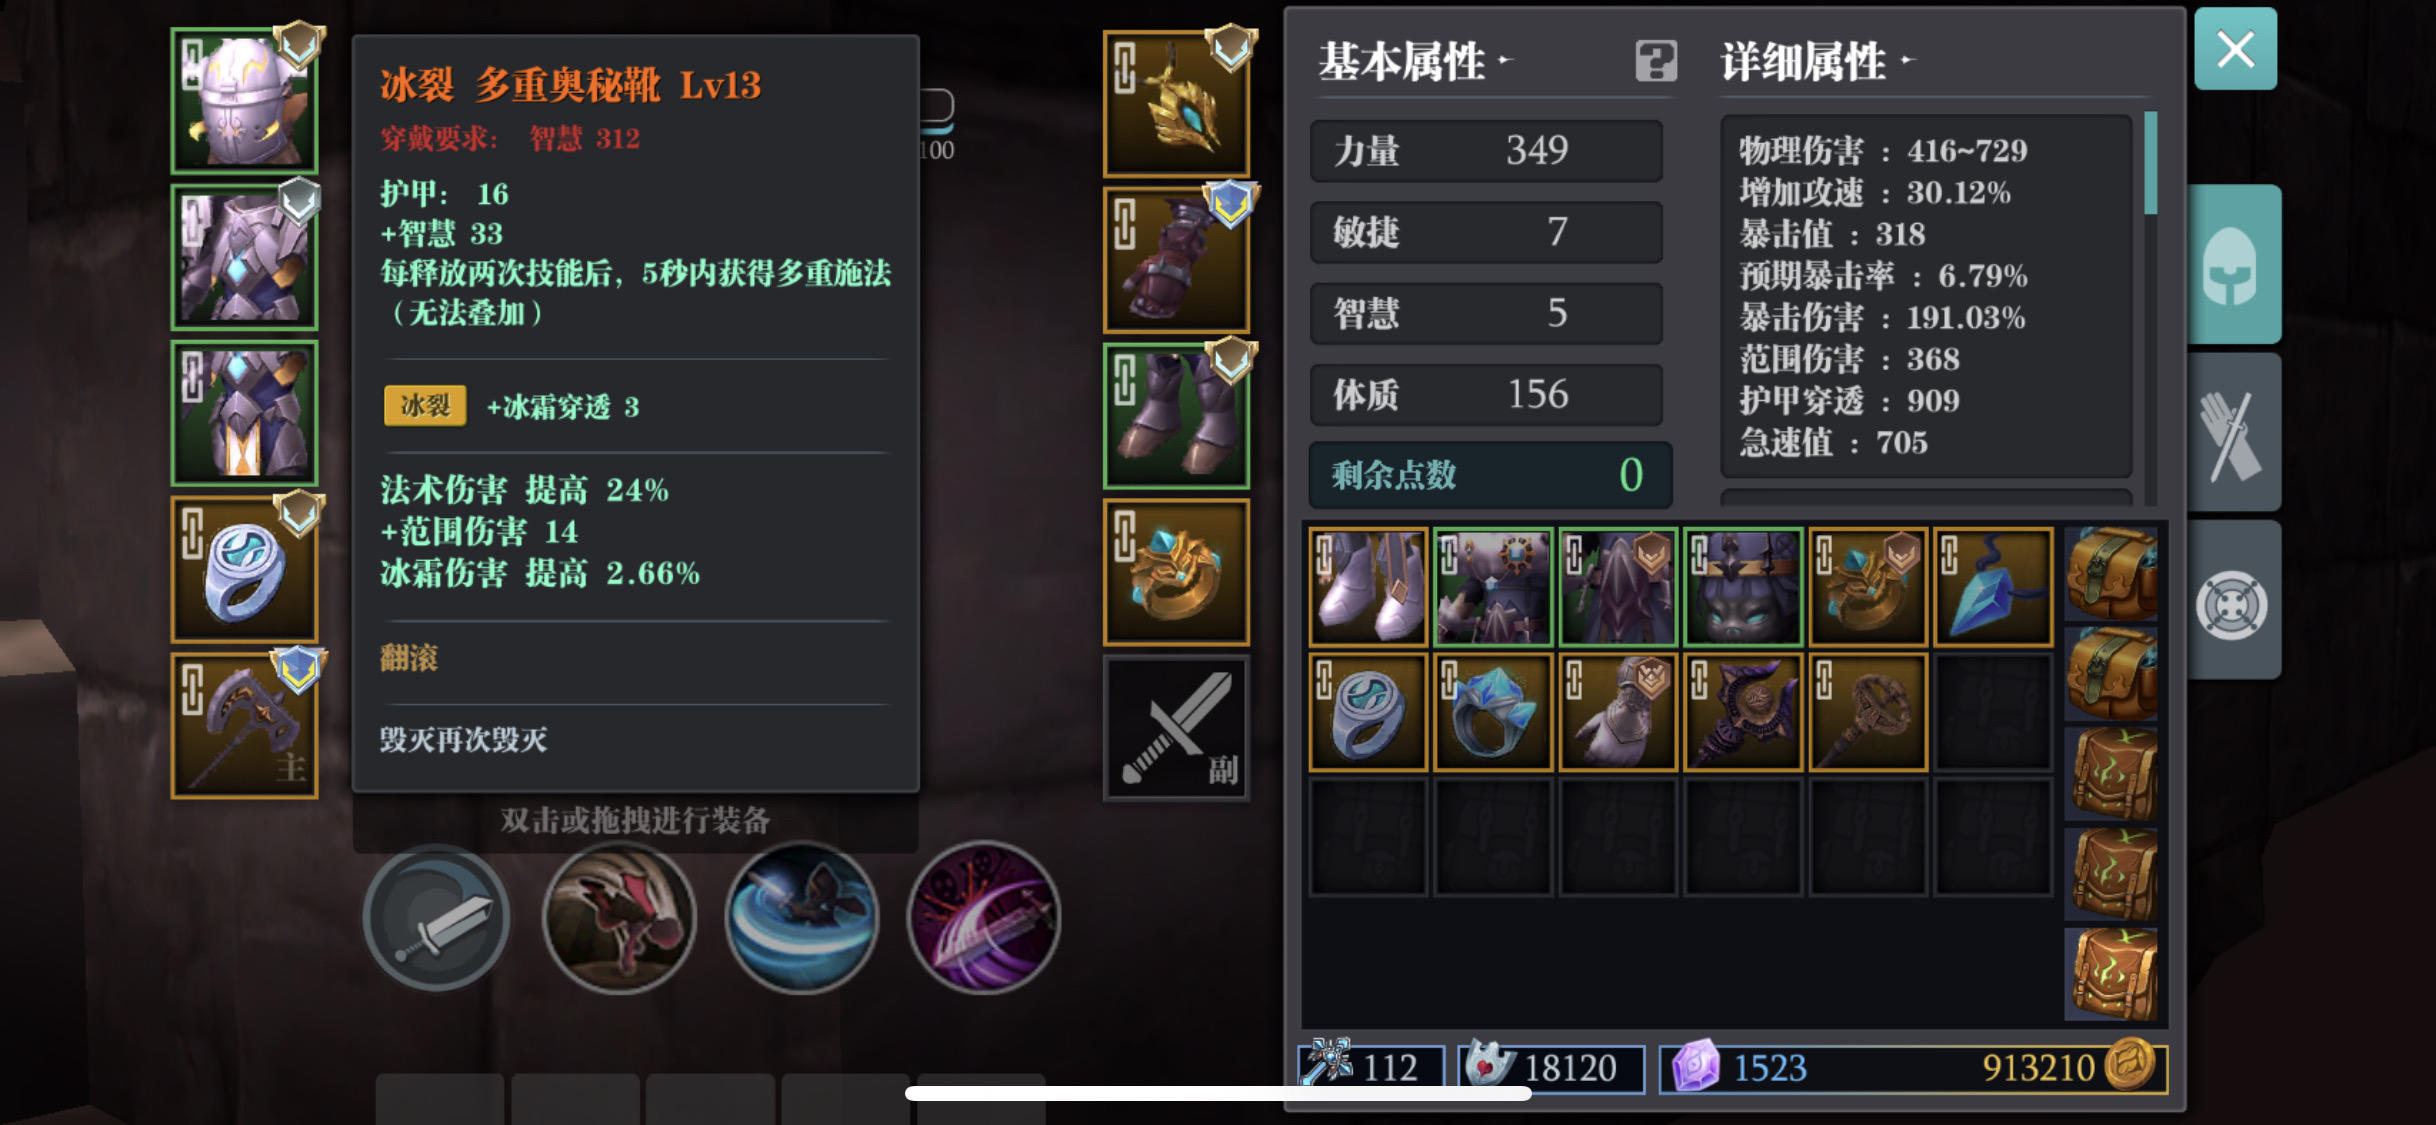Image resolution: width=2436 pixels, height=1125 pixels.
Task: Open the empty off-hand weapon slot
Action: [1176, 728]
